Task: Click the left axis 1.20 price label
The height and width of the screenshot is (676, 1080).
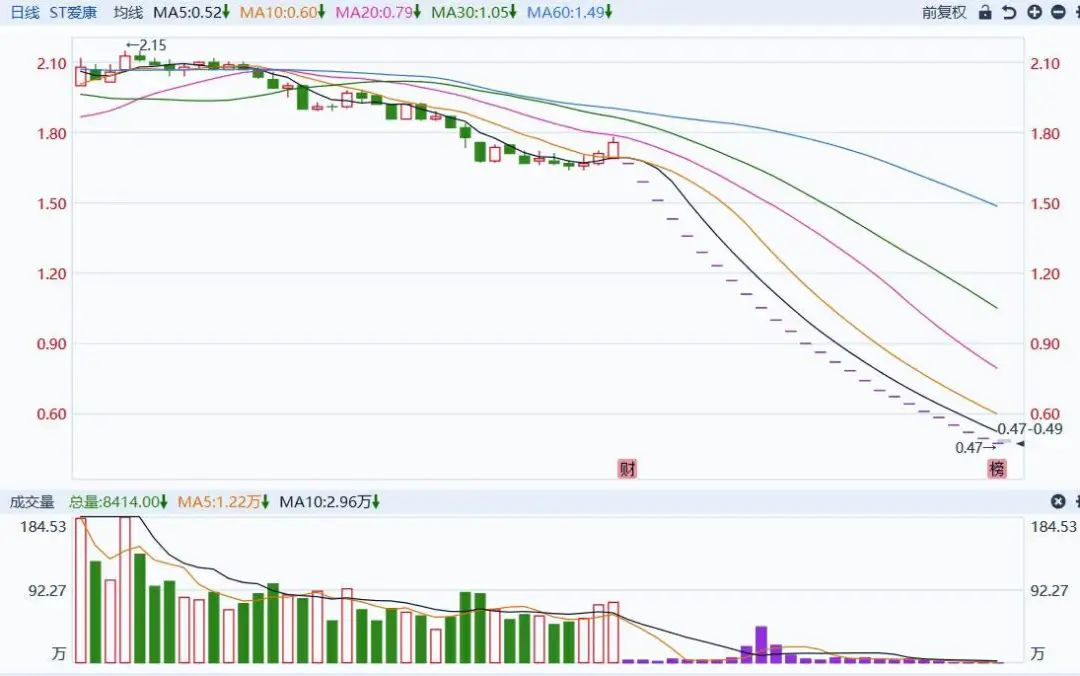Action: coord(52,274)
